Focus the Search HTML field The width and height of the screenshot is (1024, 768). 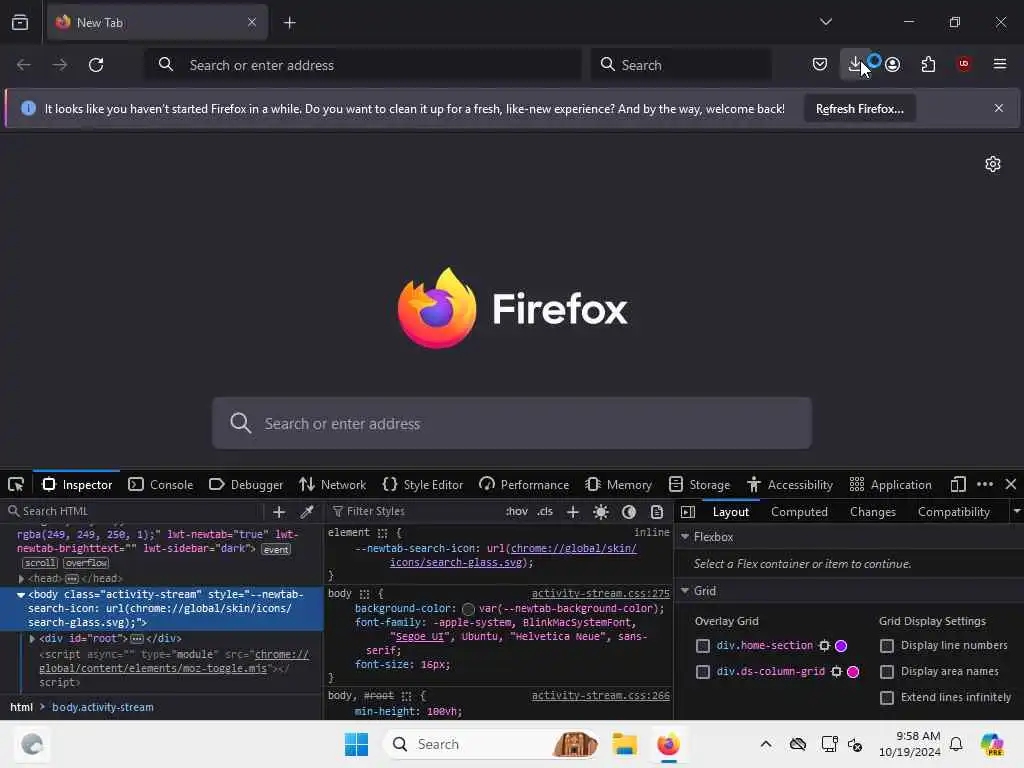pos(134,511)
